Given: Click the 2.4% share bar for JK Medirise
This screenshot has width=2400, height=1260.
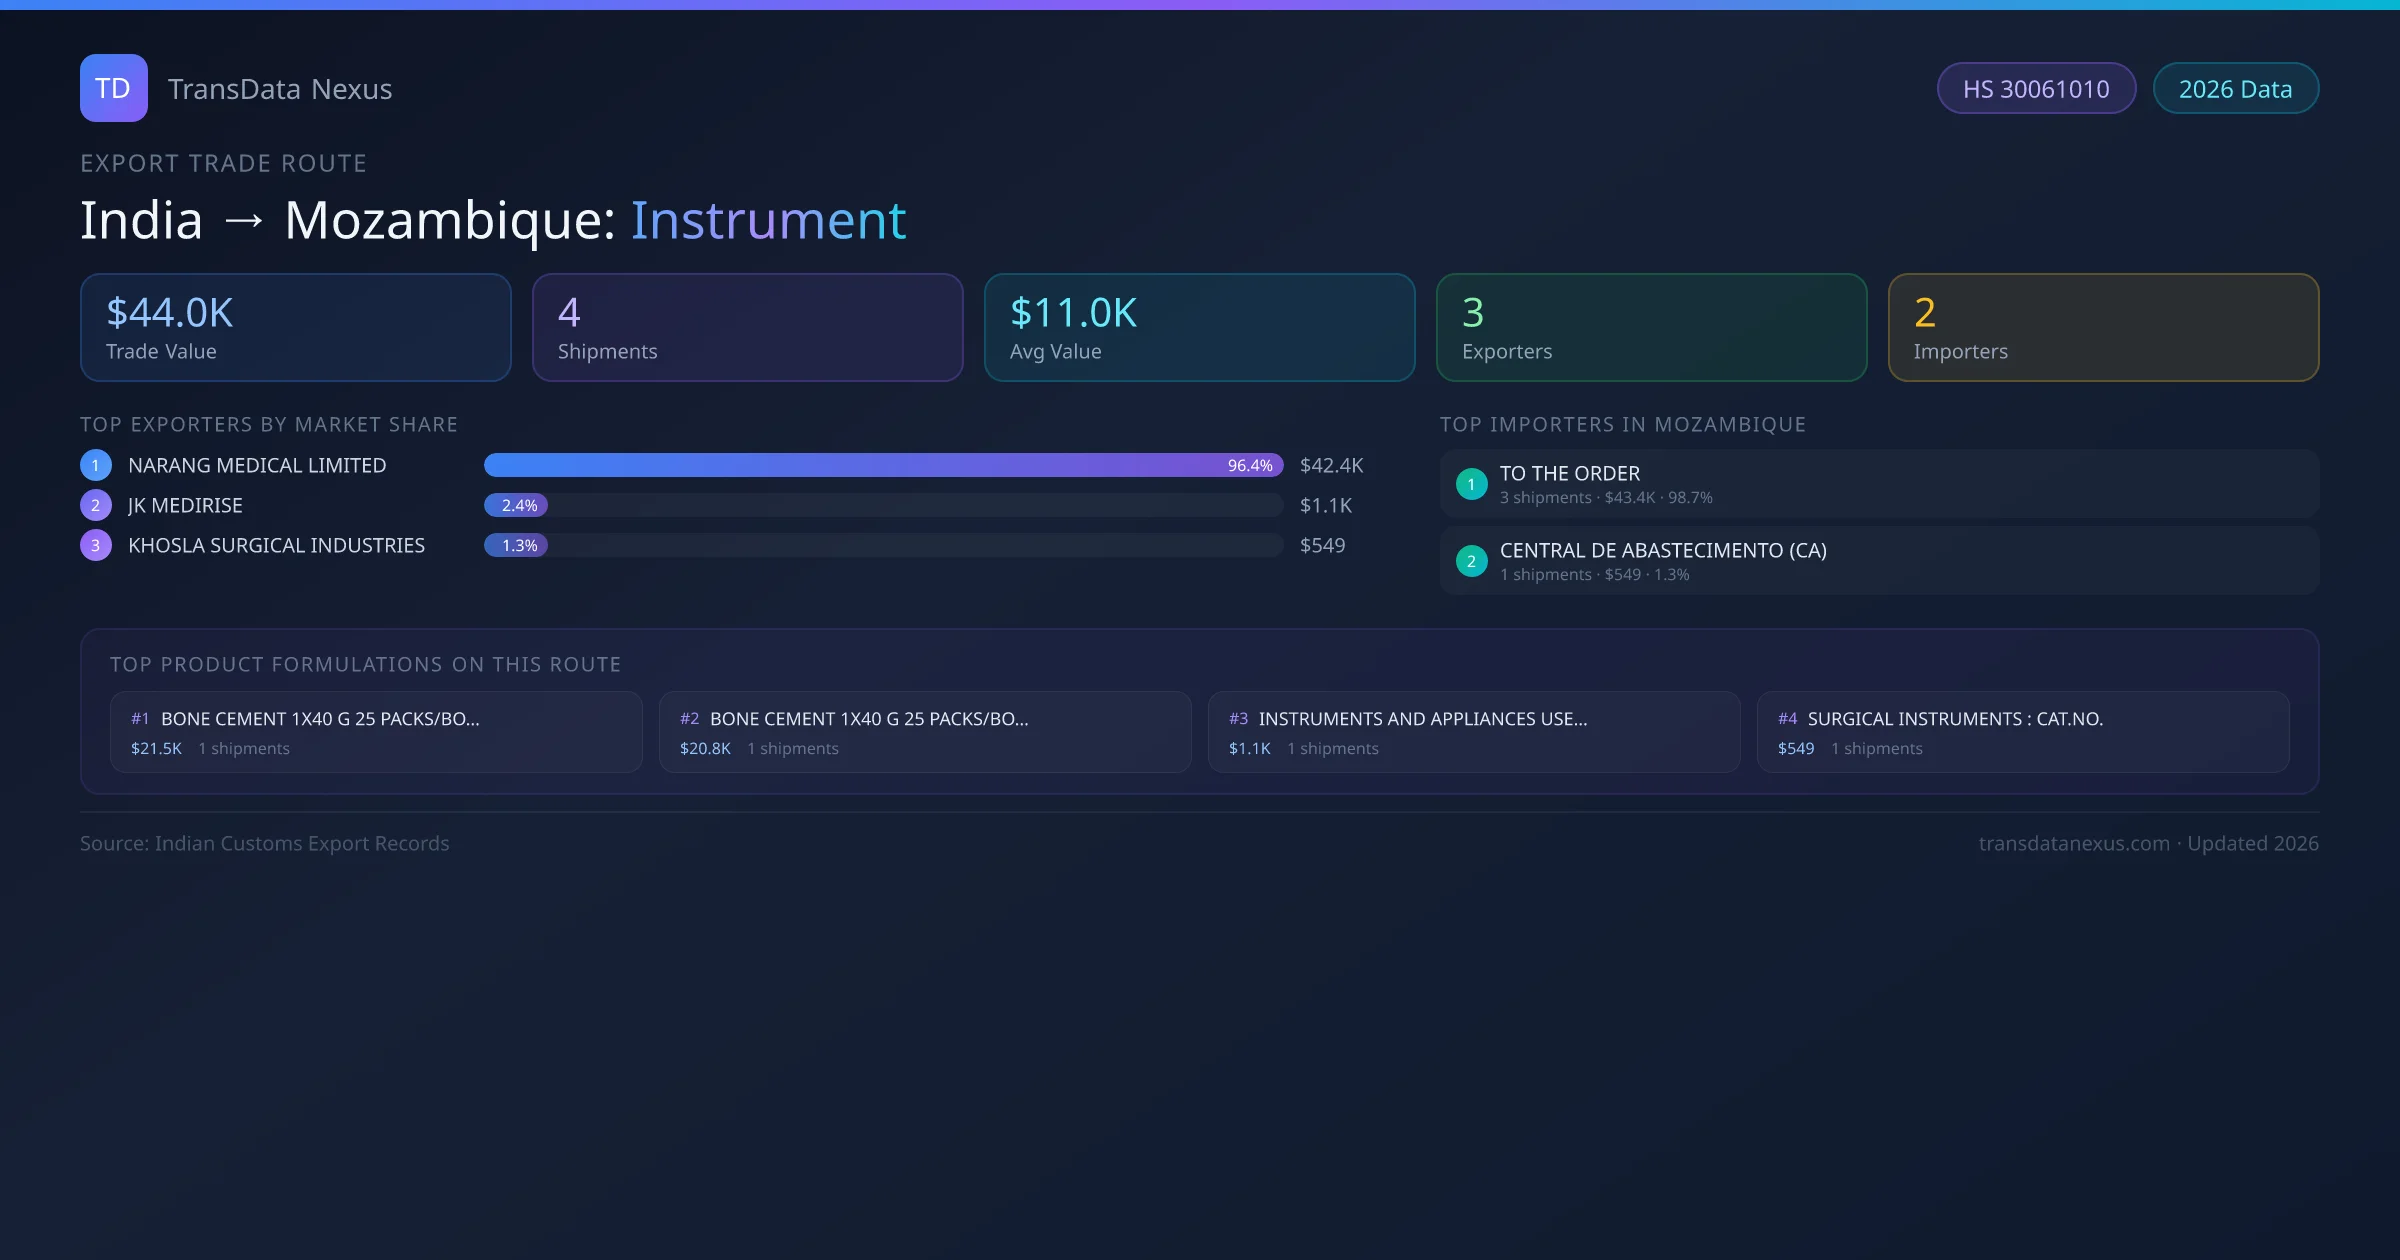Looking at the screenshot, I should pos(516,505).
